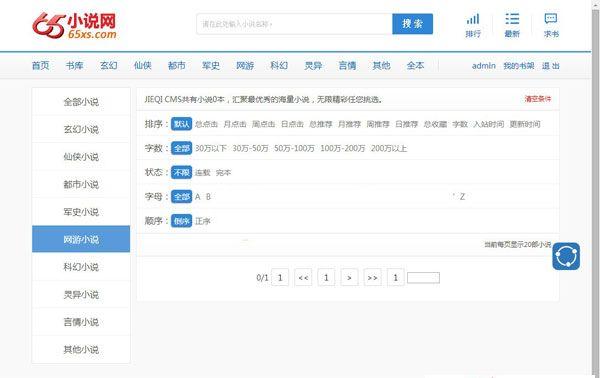
Task: Filter by letter A
Action: pyautogui.click(x=197, y=197)
